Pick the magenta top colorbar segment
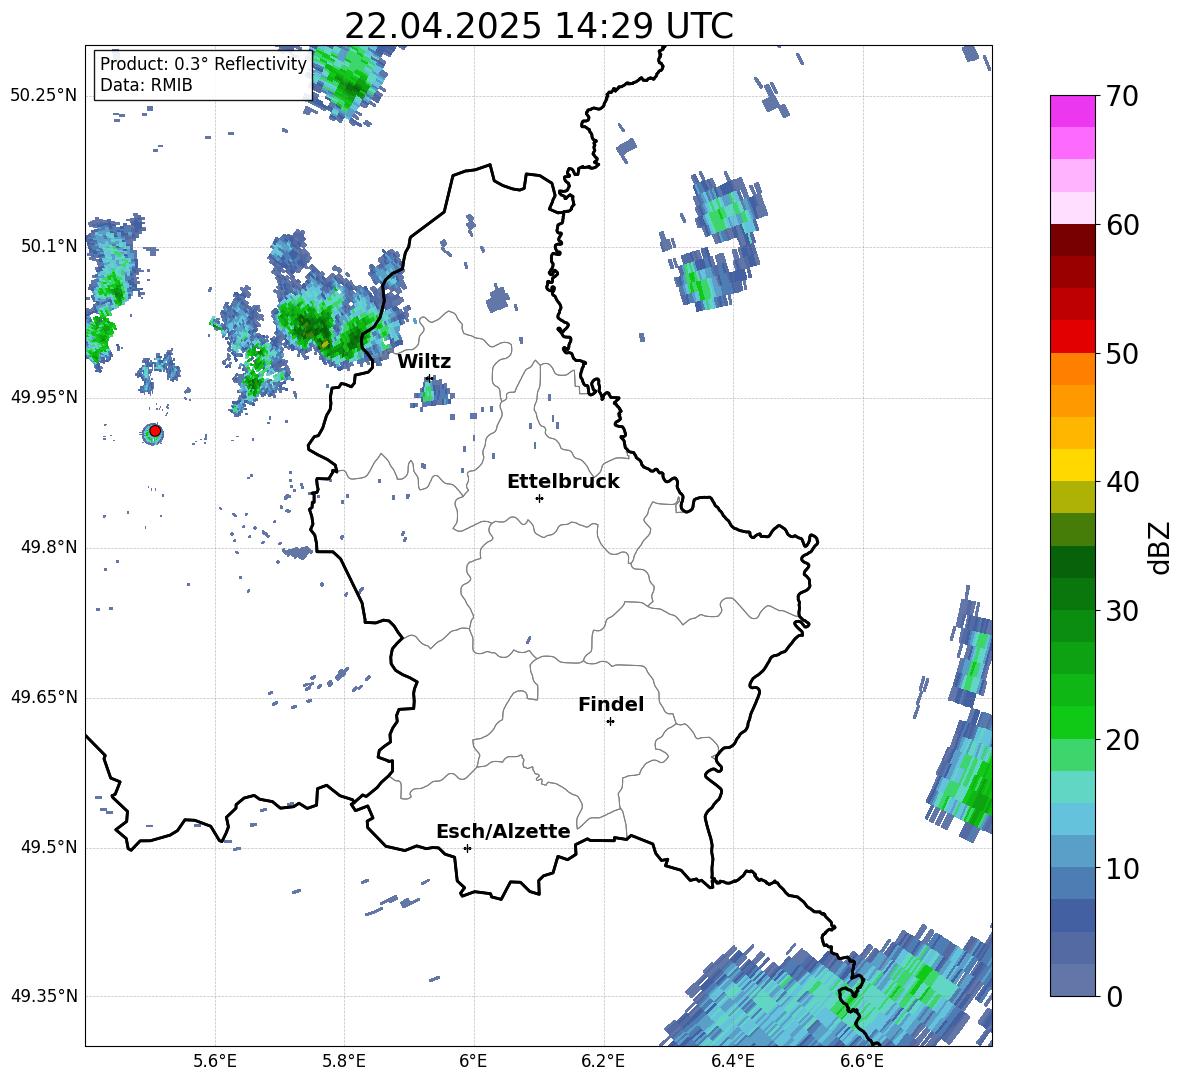 pyautogui.click(x=1072, y=112)
